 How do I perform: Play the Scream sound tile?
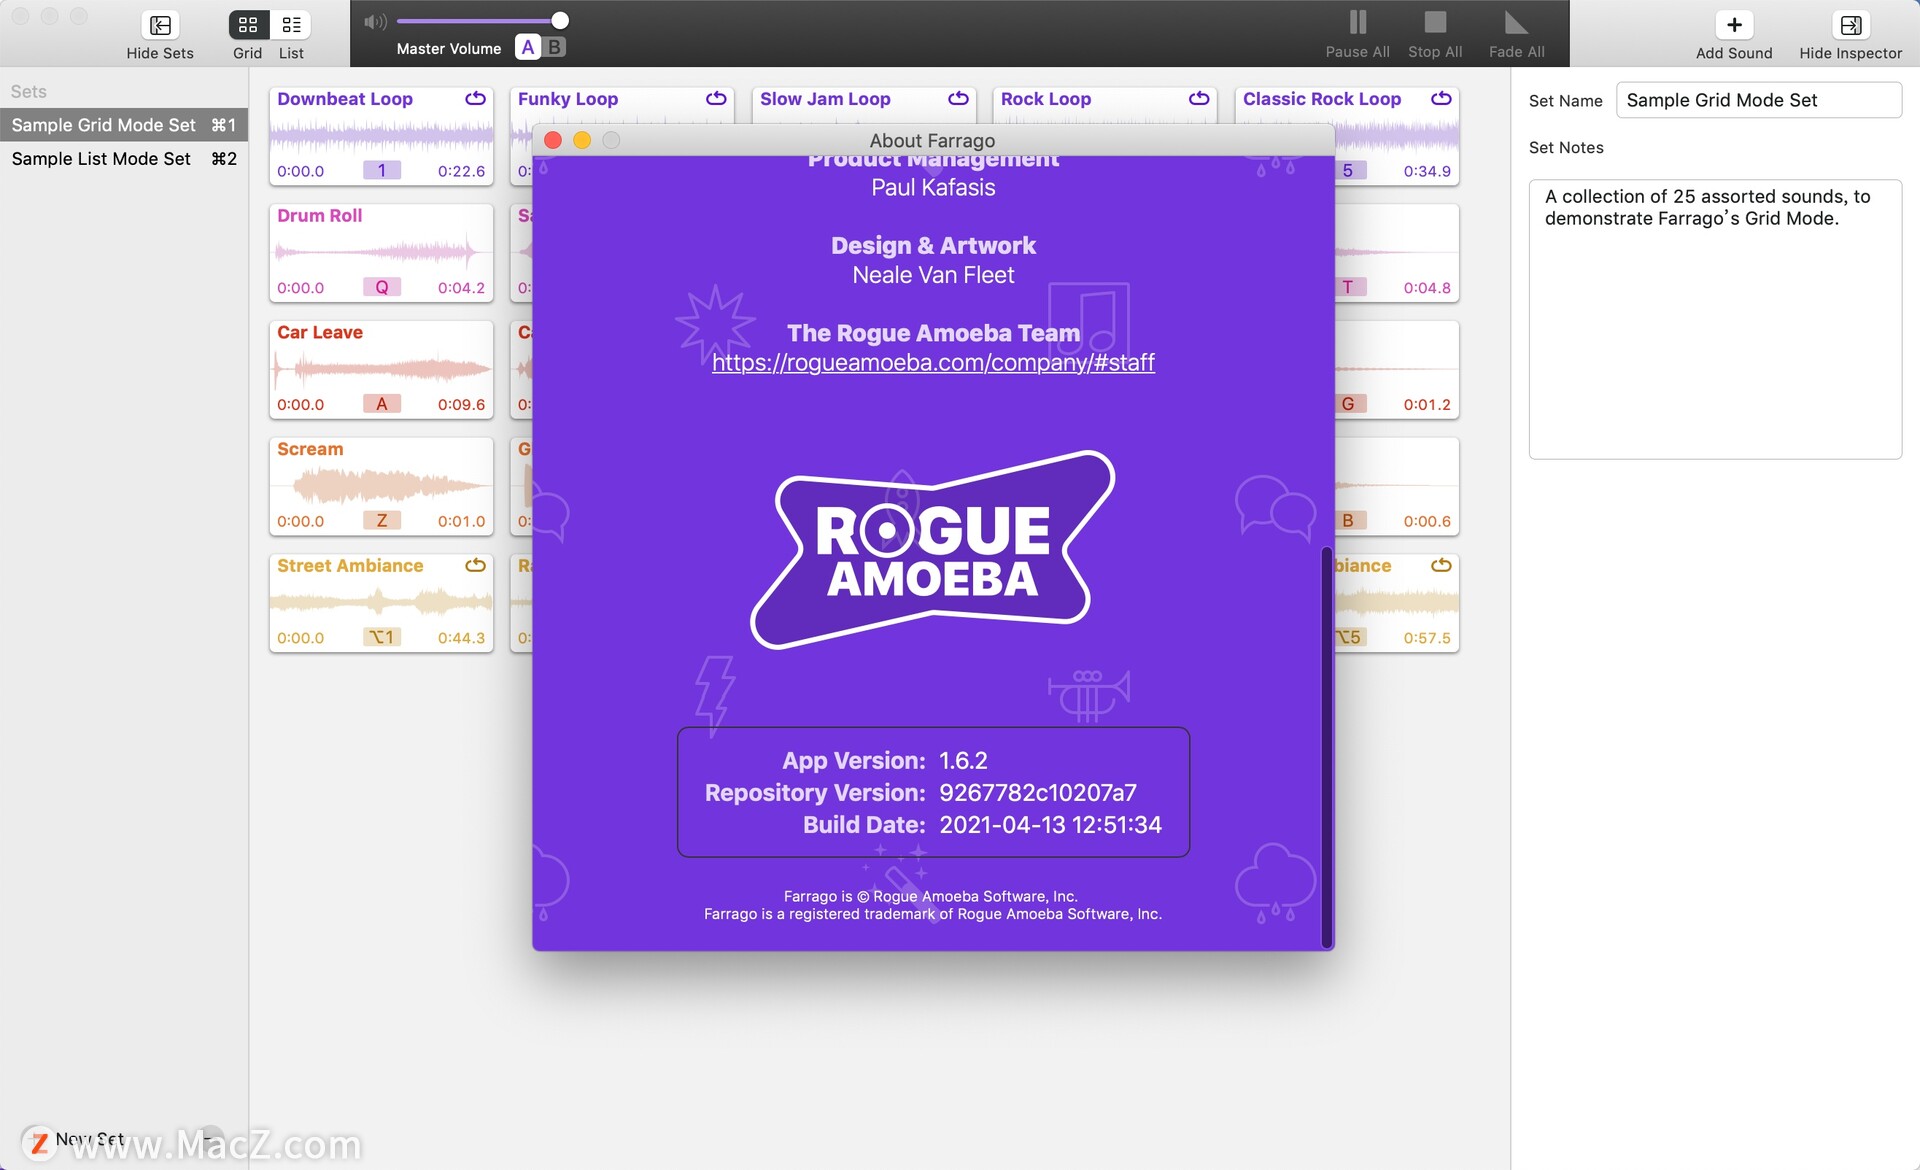point(381,486)
